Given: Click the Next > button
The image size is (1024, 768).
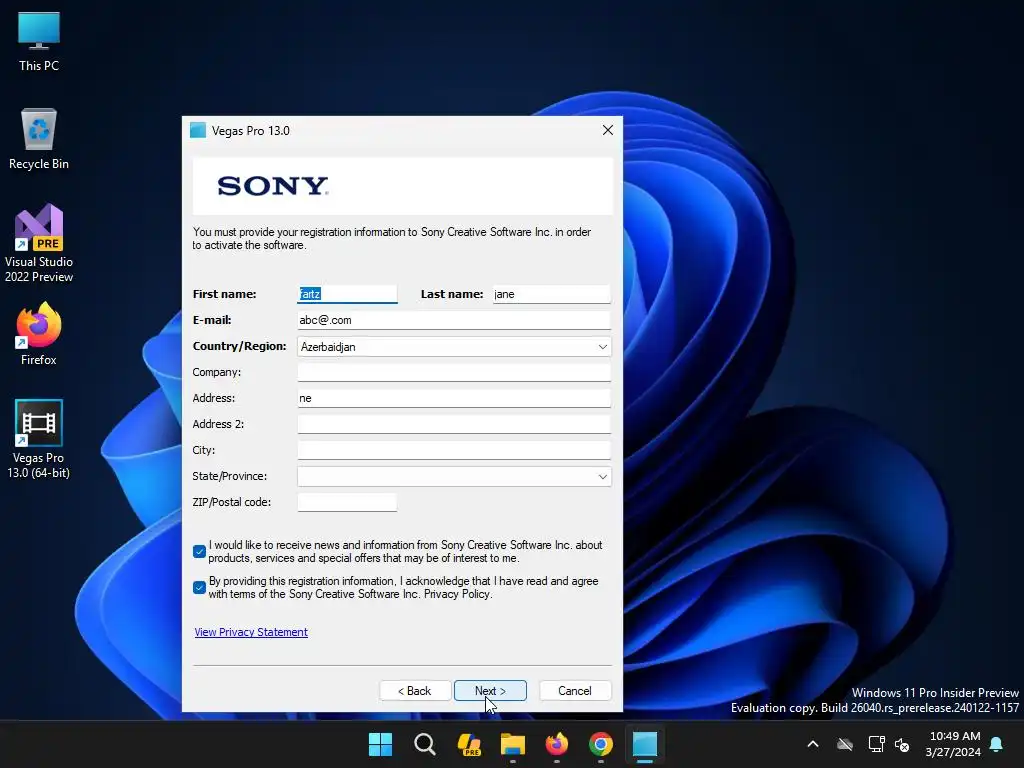Looking at the screenshot, I should coord(490,691).
